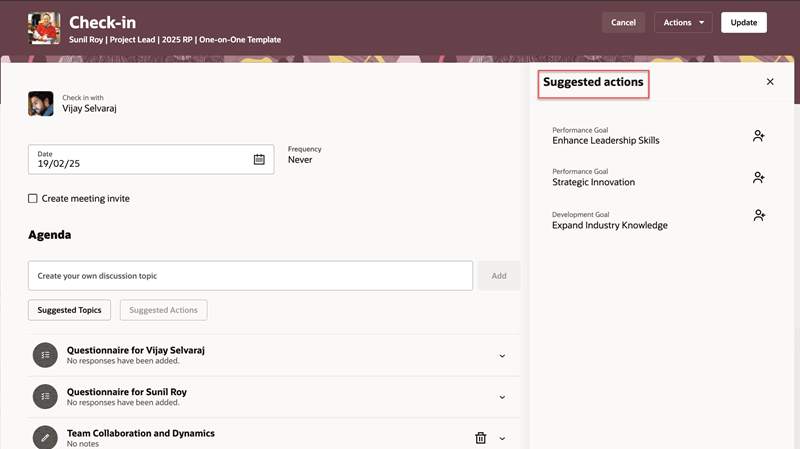800x449 pixels.
Task: Open Suggested Topics
Action: pos(69,310)
